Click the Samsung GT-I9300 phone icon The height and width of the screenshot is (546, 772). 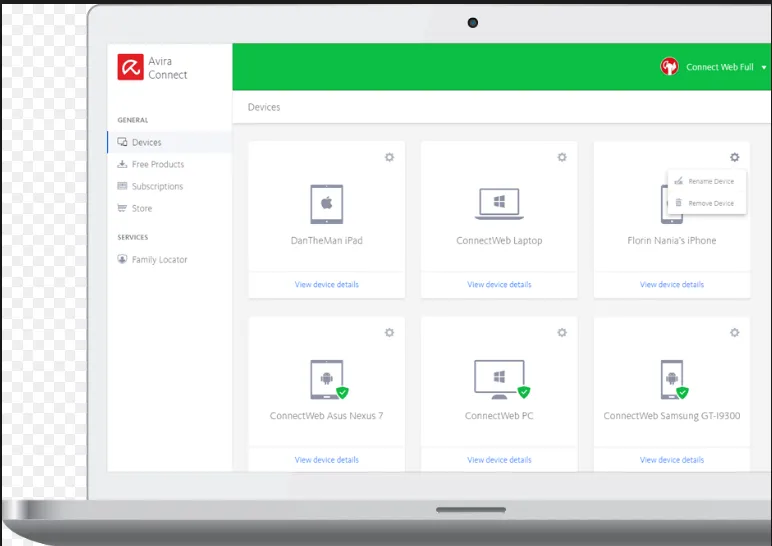pos(672,379)
